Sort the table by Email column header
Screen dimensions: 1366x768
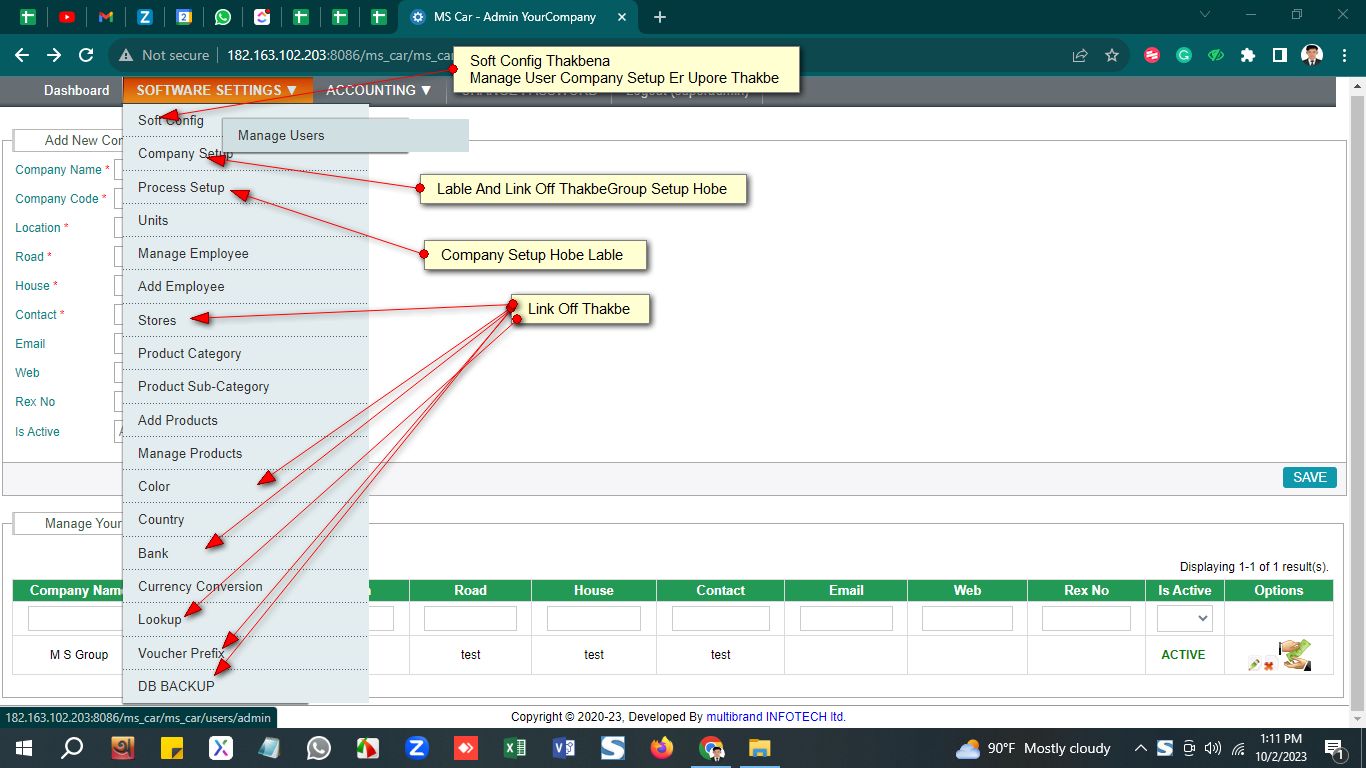846,591
